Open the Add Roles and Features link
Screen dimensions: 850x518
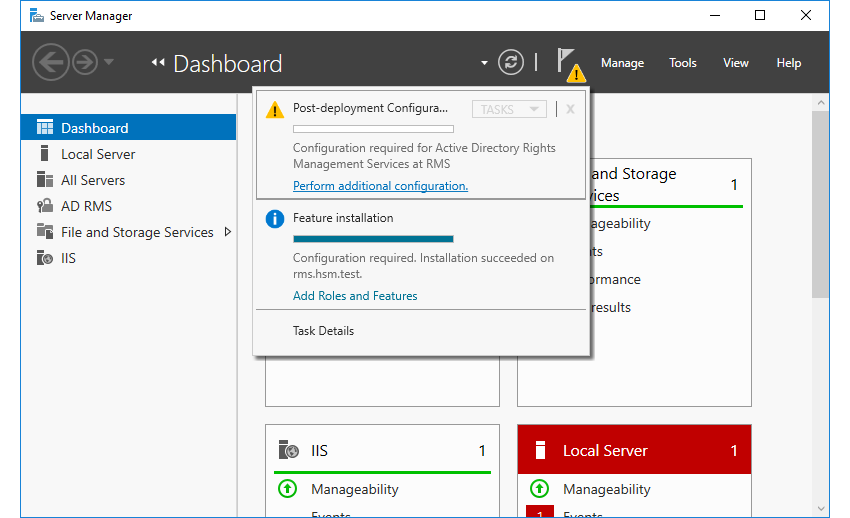pos(355,296)
